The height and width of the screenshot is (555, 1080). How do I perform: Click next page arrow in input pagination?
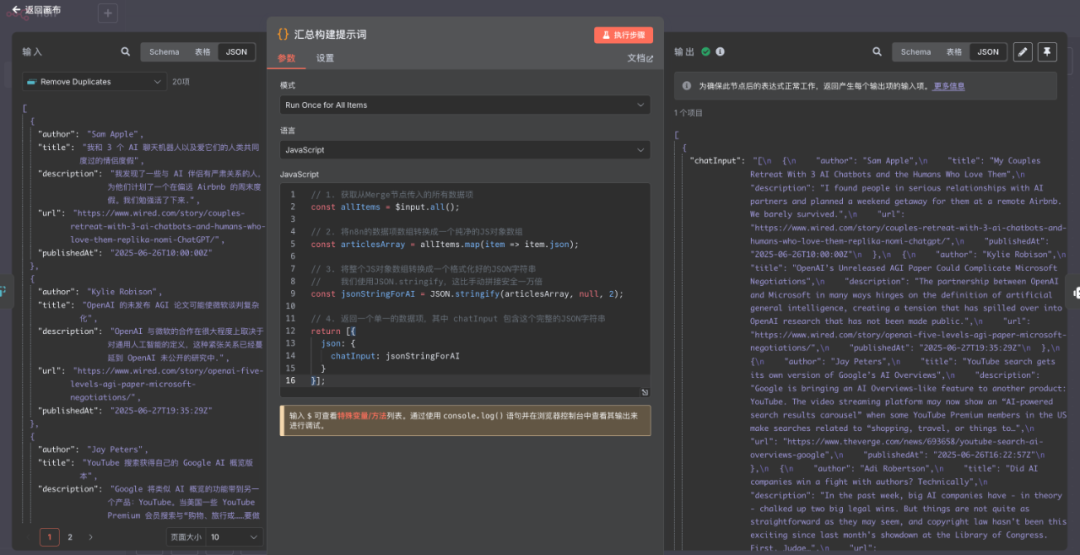90,537
